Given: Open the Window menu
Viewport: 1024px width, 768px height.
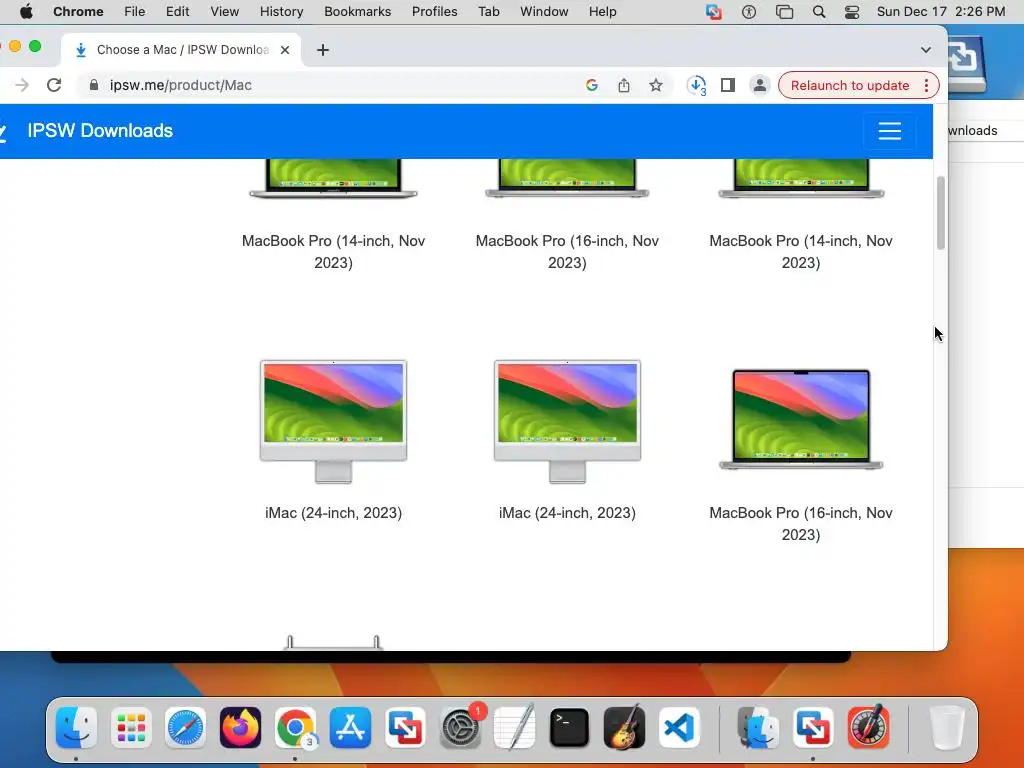Looking at the screenshot, I should [544, 12].
